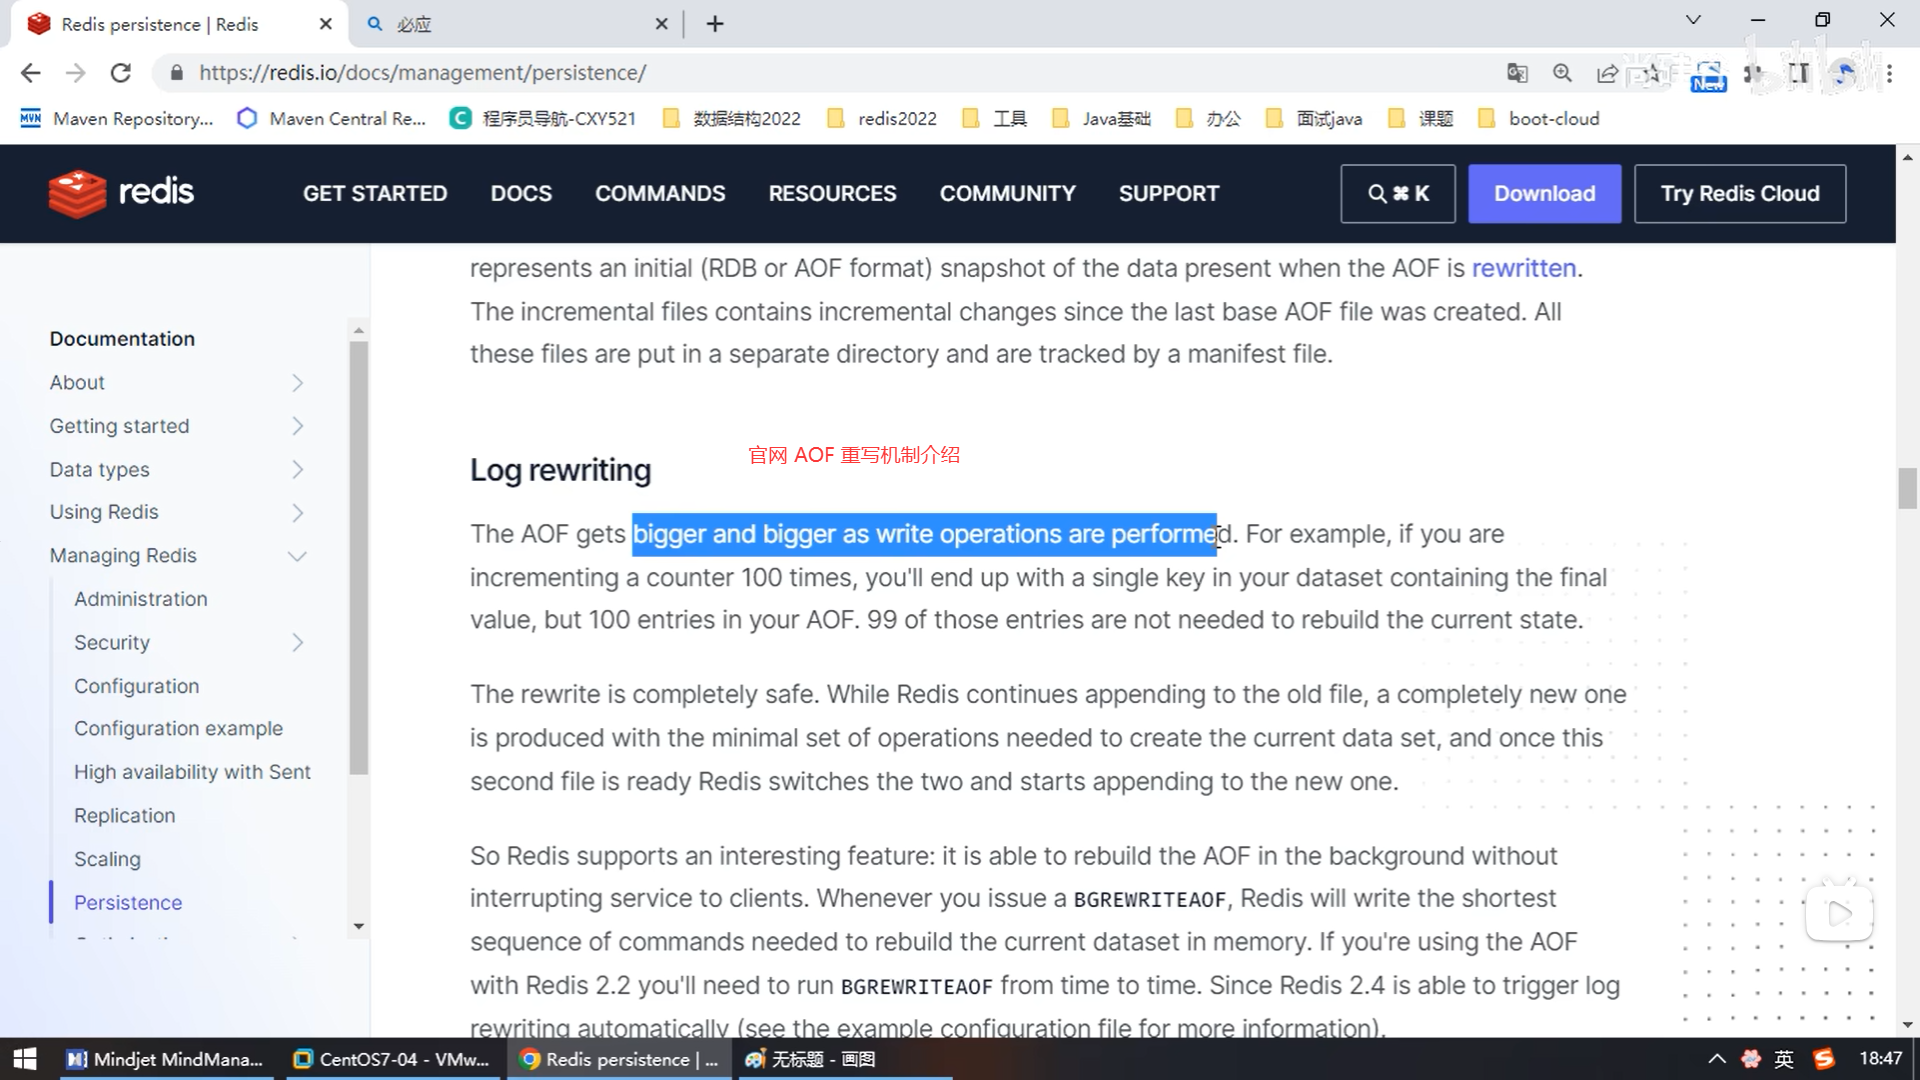The width and height of the screenshot is (1920, 1080).
Task: Follow the 'rewritten' hyperlink
Action: 1523,268
